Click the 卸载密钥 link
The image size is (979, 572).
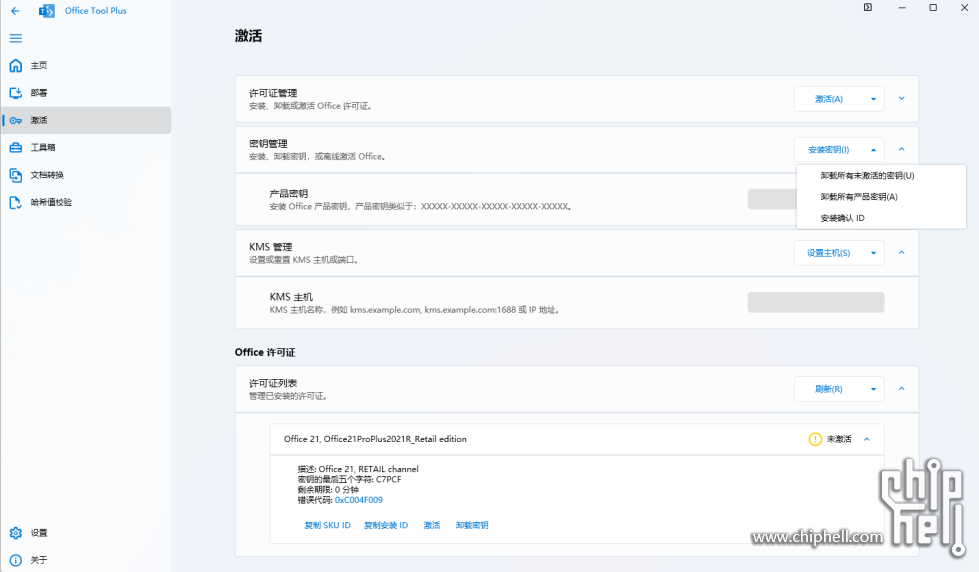pyautogui.click(x=472, y=525)
